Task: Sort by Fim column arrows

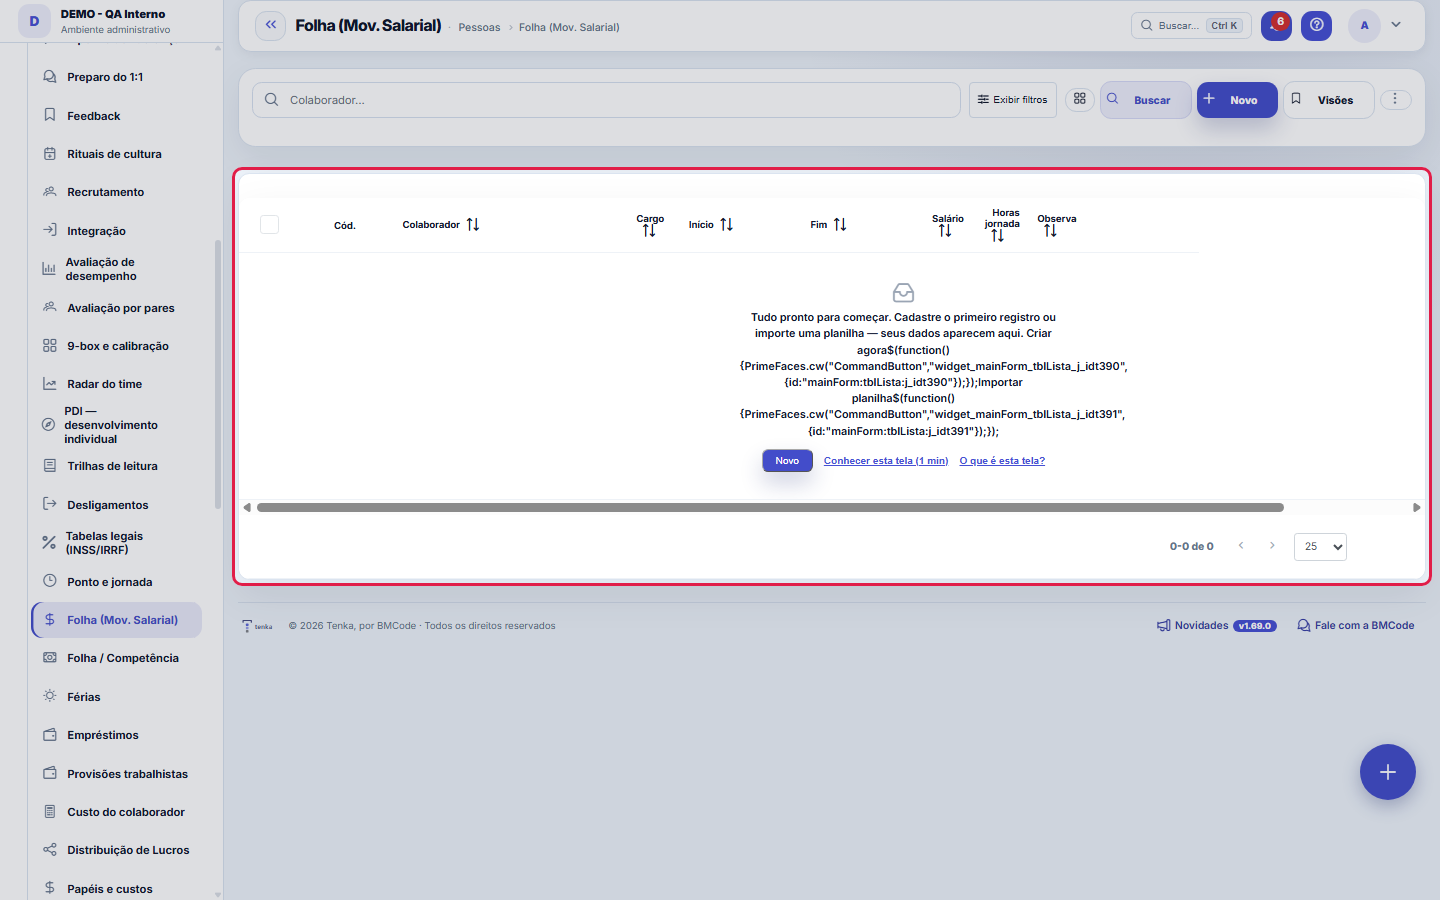Action: (x=840, y=225)
